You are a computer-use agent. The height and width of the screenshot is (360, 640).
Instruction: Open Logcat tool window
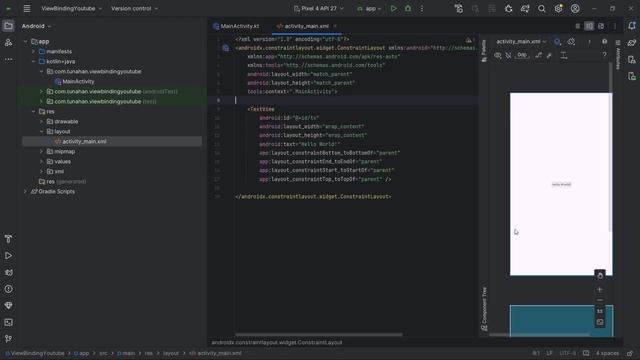[8, 272]
